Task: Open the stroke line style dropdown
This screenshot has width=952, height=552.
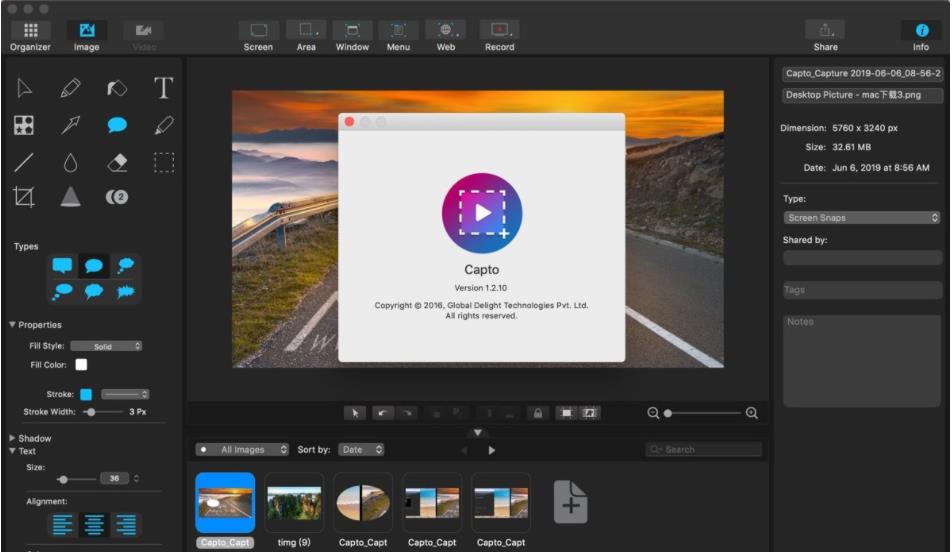Action: coord(125,395)
